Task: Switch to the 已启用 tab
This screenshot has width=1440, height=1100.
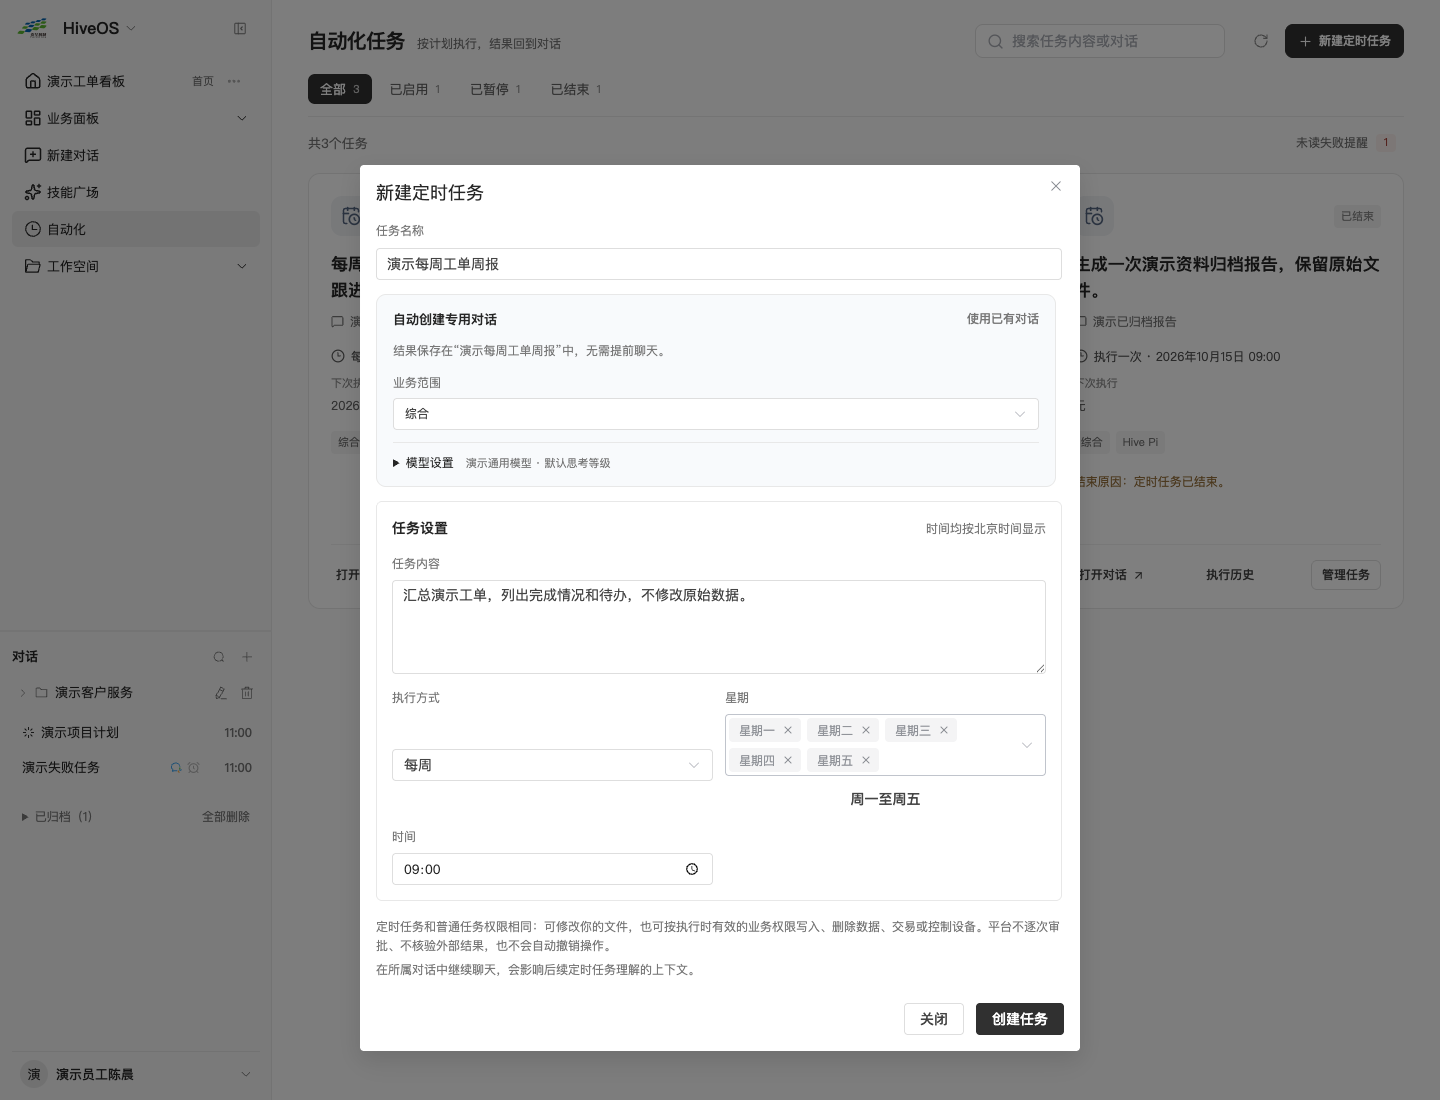Action: 415,89
